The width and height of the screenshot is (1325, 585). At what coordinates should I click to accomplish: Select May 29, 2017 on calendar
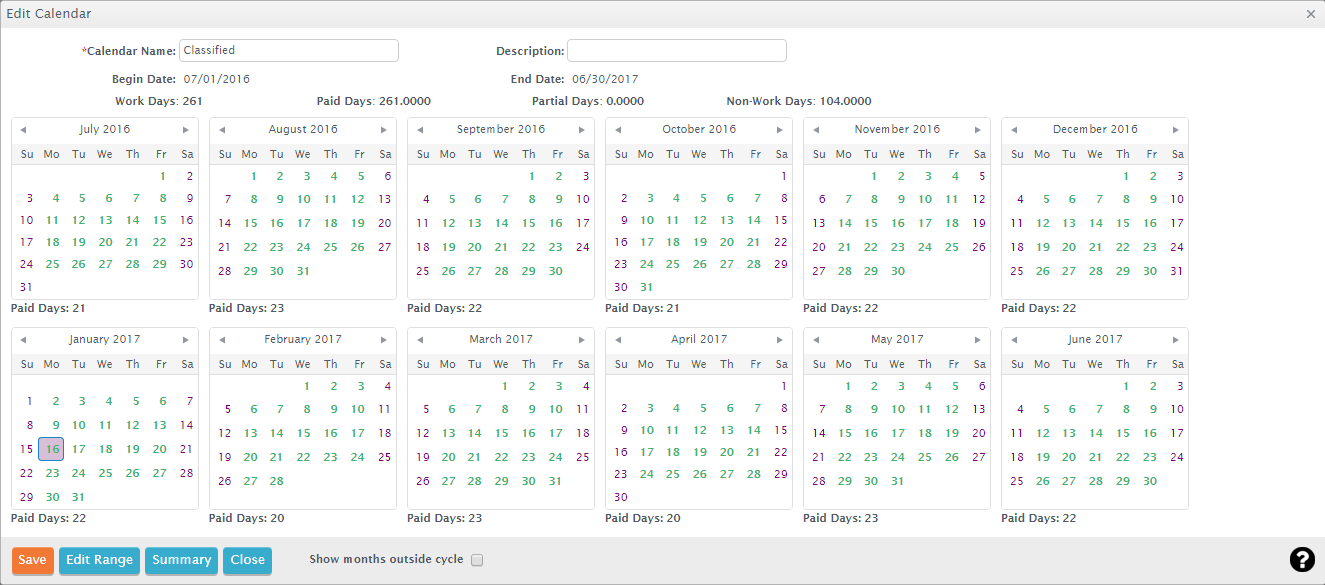(845, 481)
